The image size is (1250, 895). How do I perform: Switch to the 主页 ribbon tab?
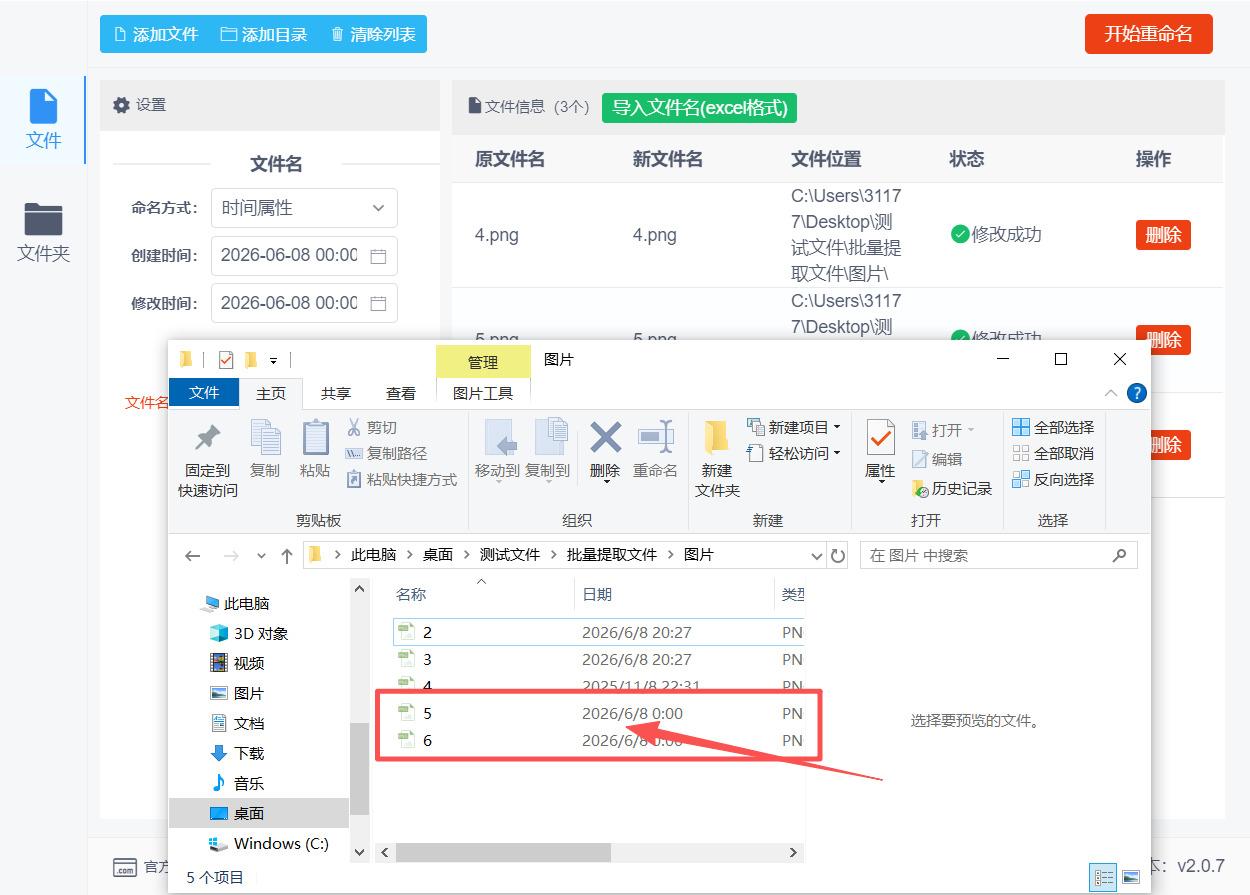271,394
